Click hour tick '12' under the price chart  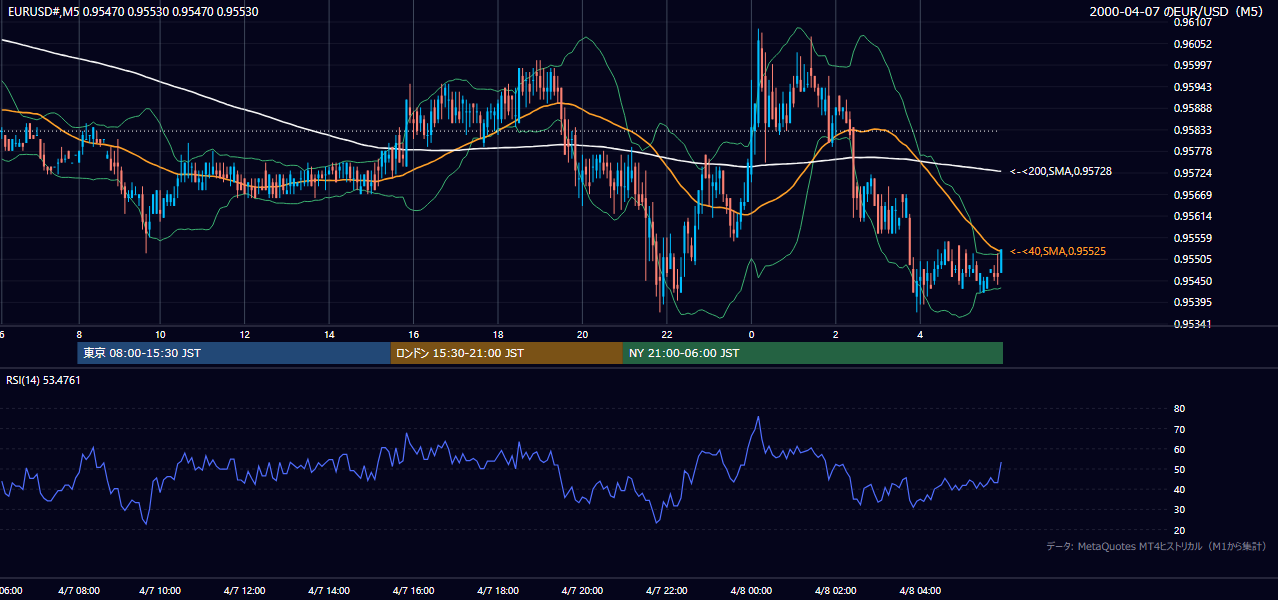pos(245,334)
